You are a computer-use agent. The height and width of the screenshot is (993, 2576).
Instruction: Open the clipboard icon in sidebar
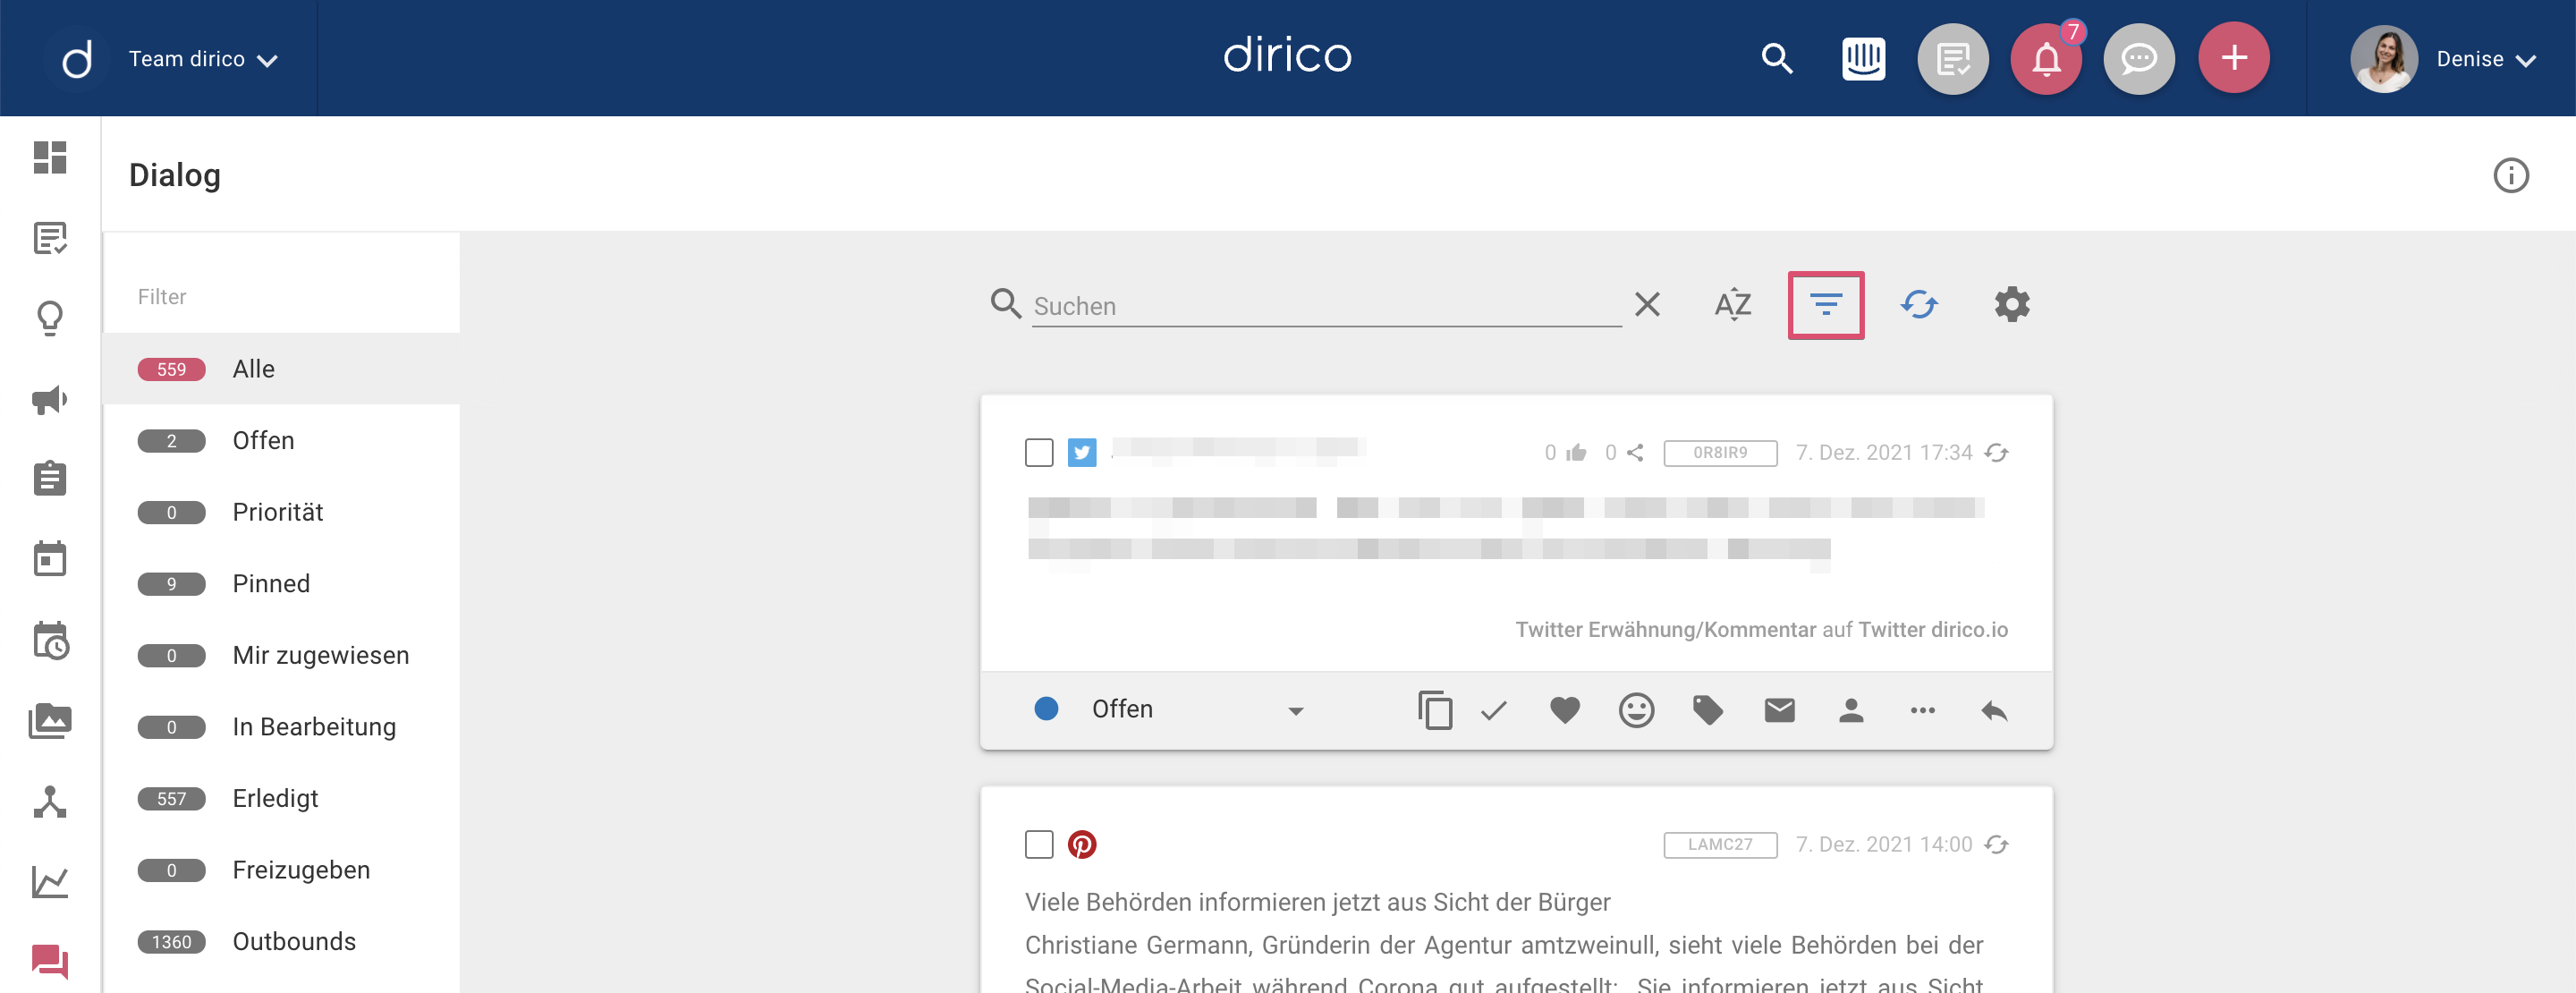50,478
